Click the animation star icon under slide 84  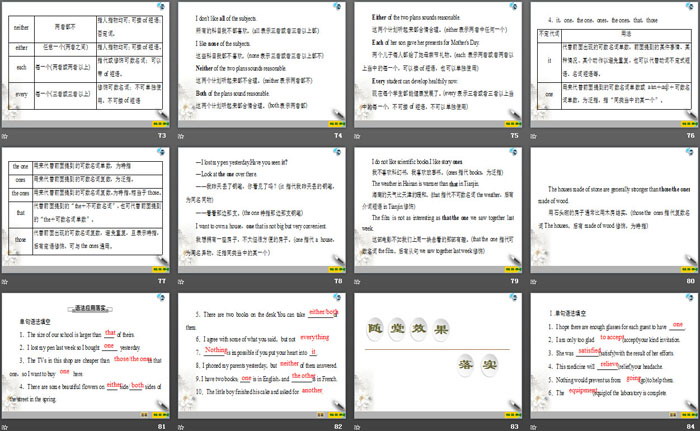click(533, 427)
